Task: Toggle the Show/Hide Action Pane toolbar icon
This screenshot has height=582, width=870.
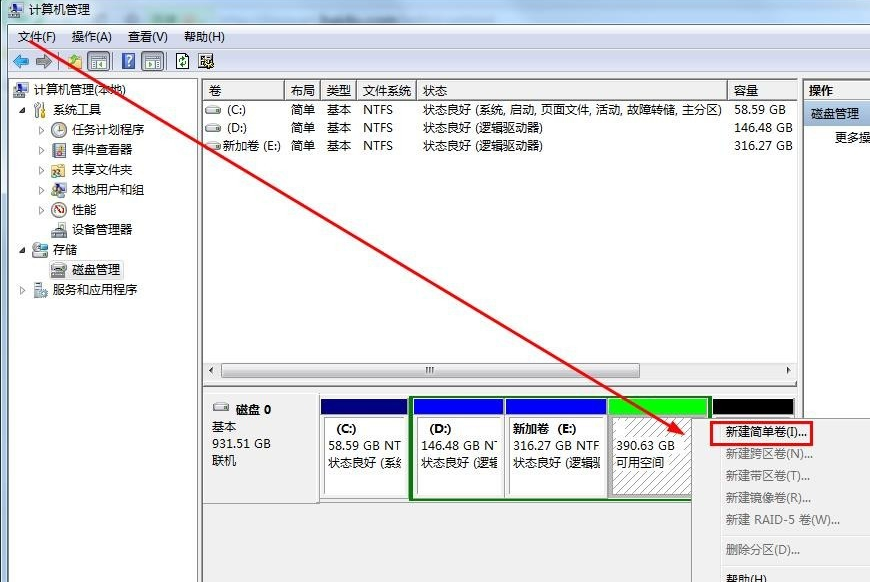Action: click(153, 60)
